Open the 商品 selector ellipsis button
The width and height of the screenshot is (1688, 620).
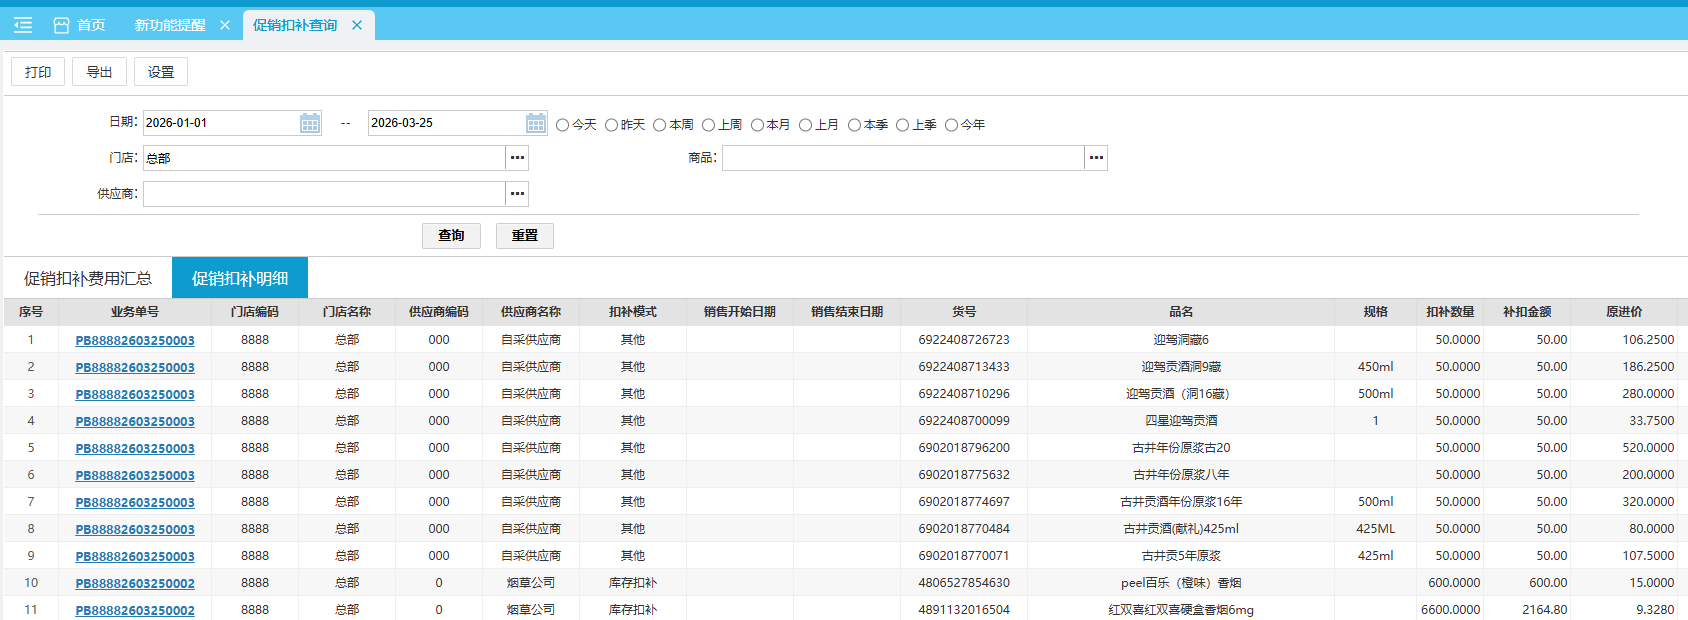1096,158
